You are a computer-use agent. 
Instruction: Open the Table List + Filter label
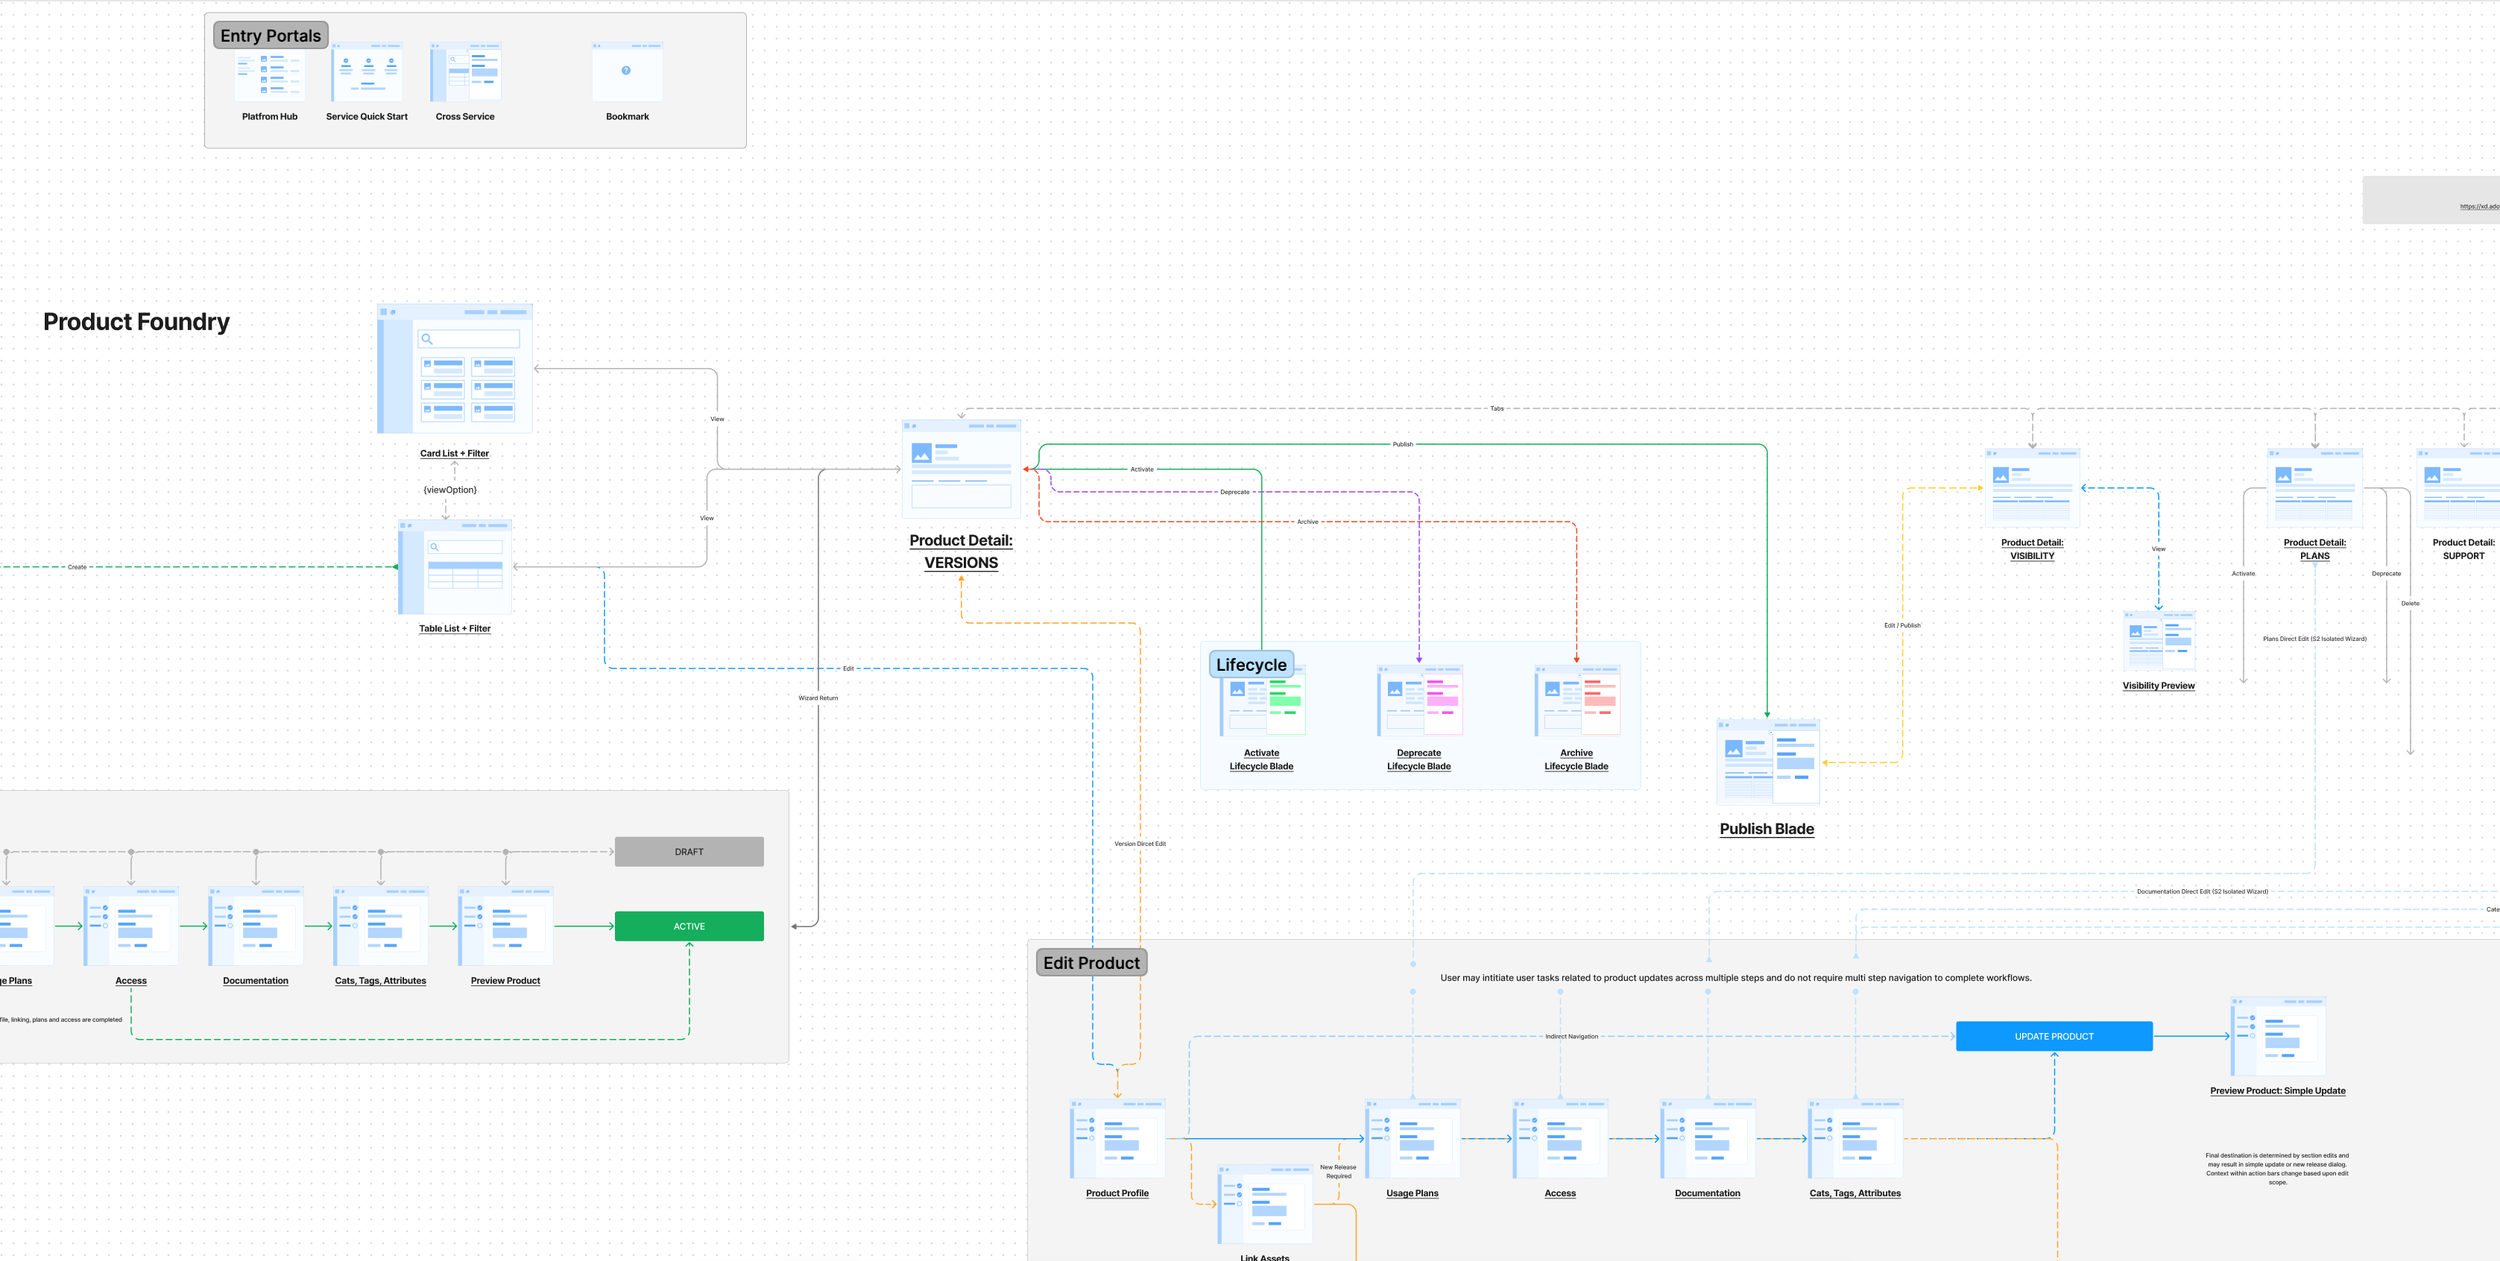pyautogui.click(x=455, y=629)
